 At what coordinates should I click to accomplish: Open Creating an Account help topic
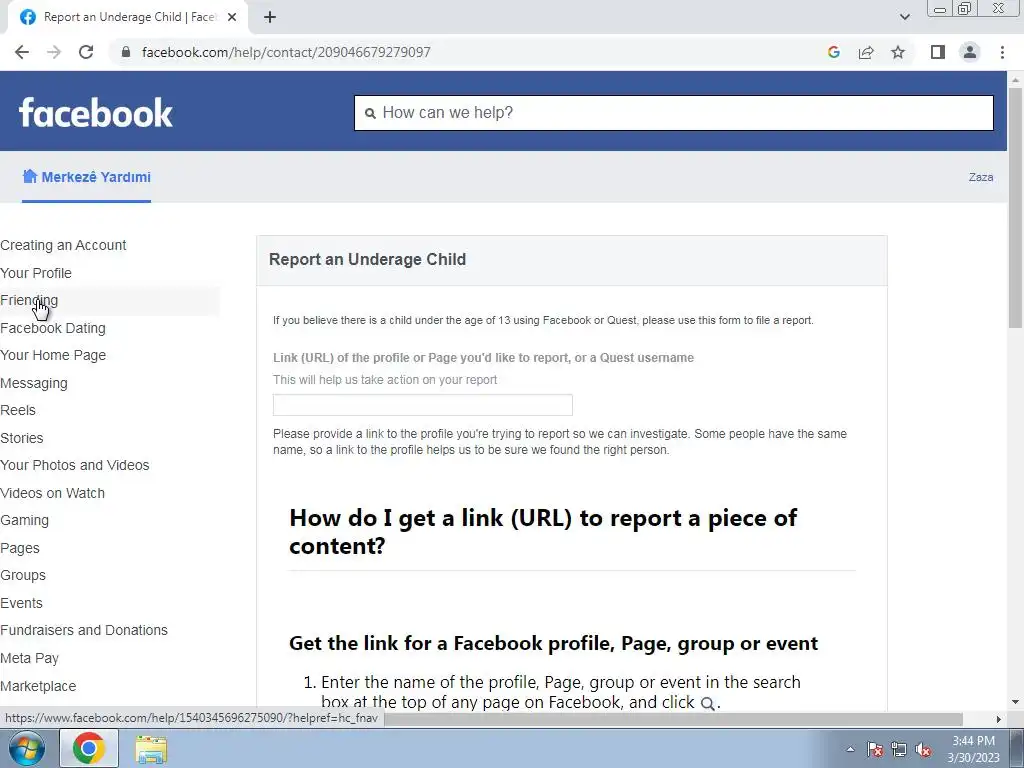coord(63,245)
